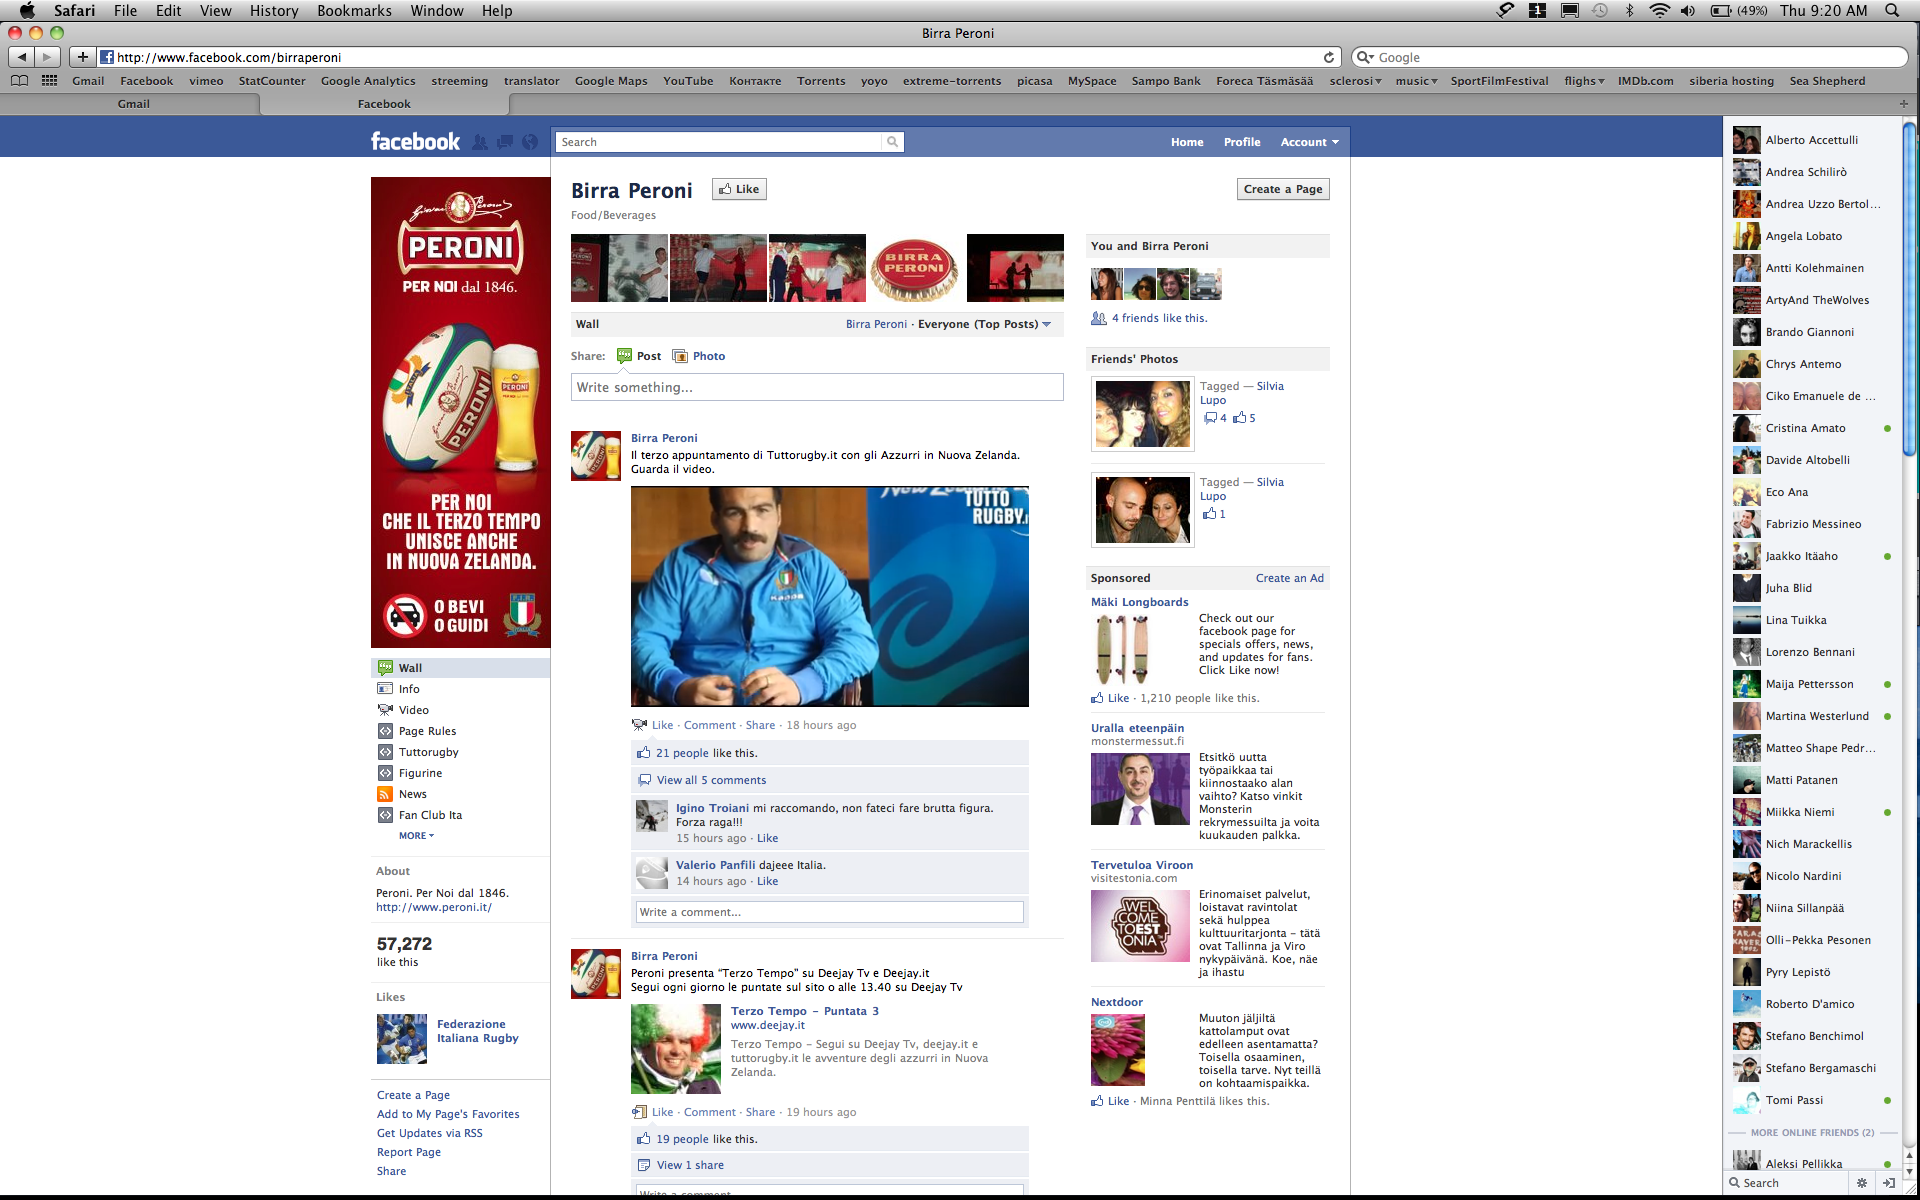Open Terzo Tempo Puntata 3 link

pos(804,1011)
